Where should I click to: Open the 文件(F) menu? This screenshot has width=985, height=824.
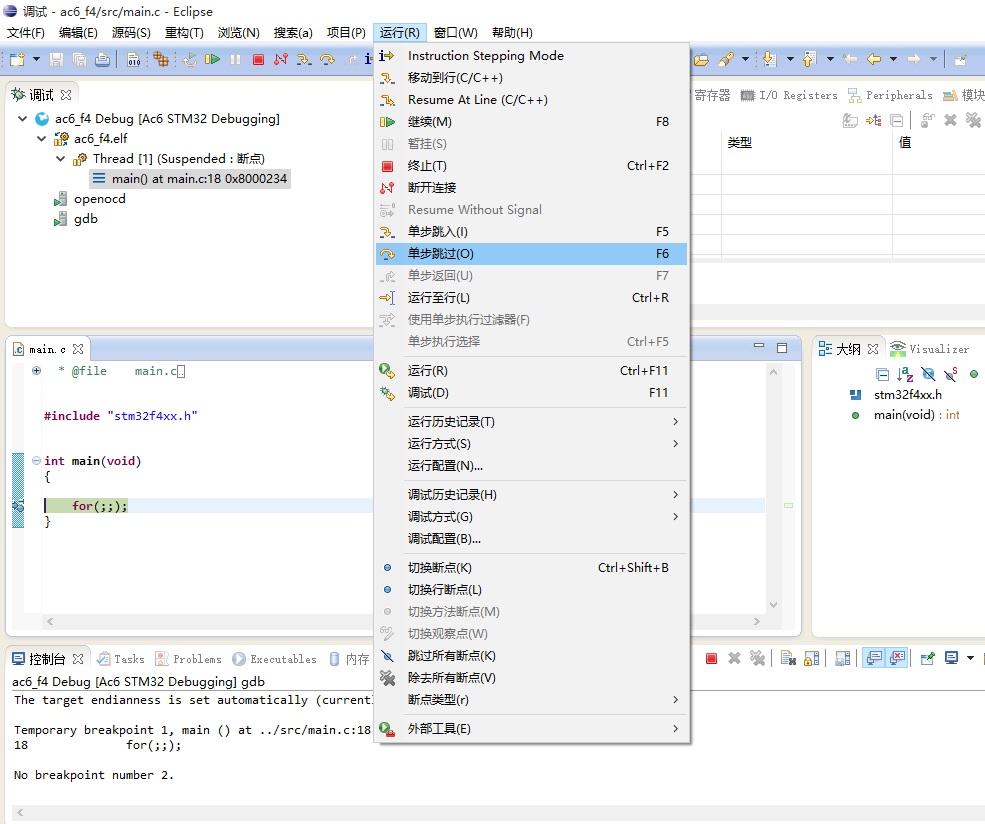(26, 33)
